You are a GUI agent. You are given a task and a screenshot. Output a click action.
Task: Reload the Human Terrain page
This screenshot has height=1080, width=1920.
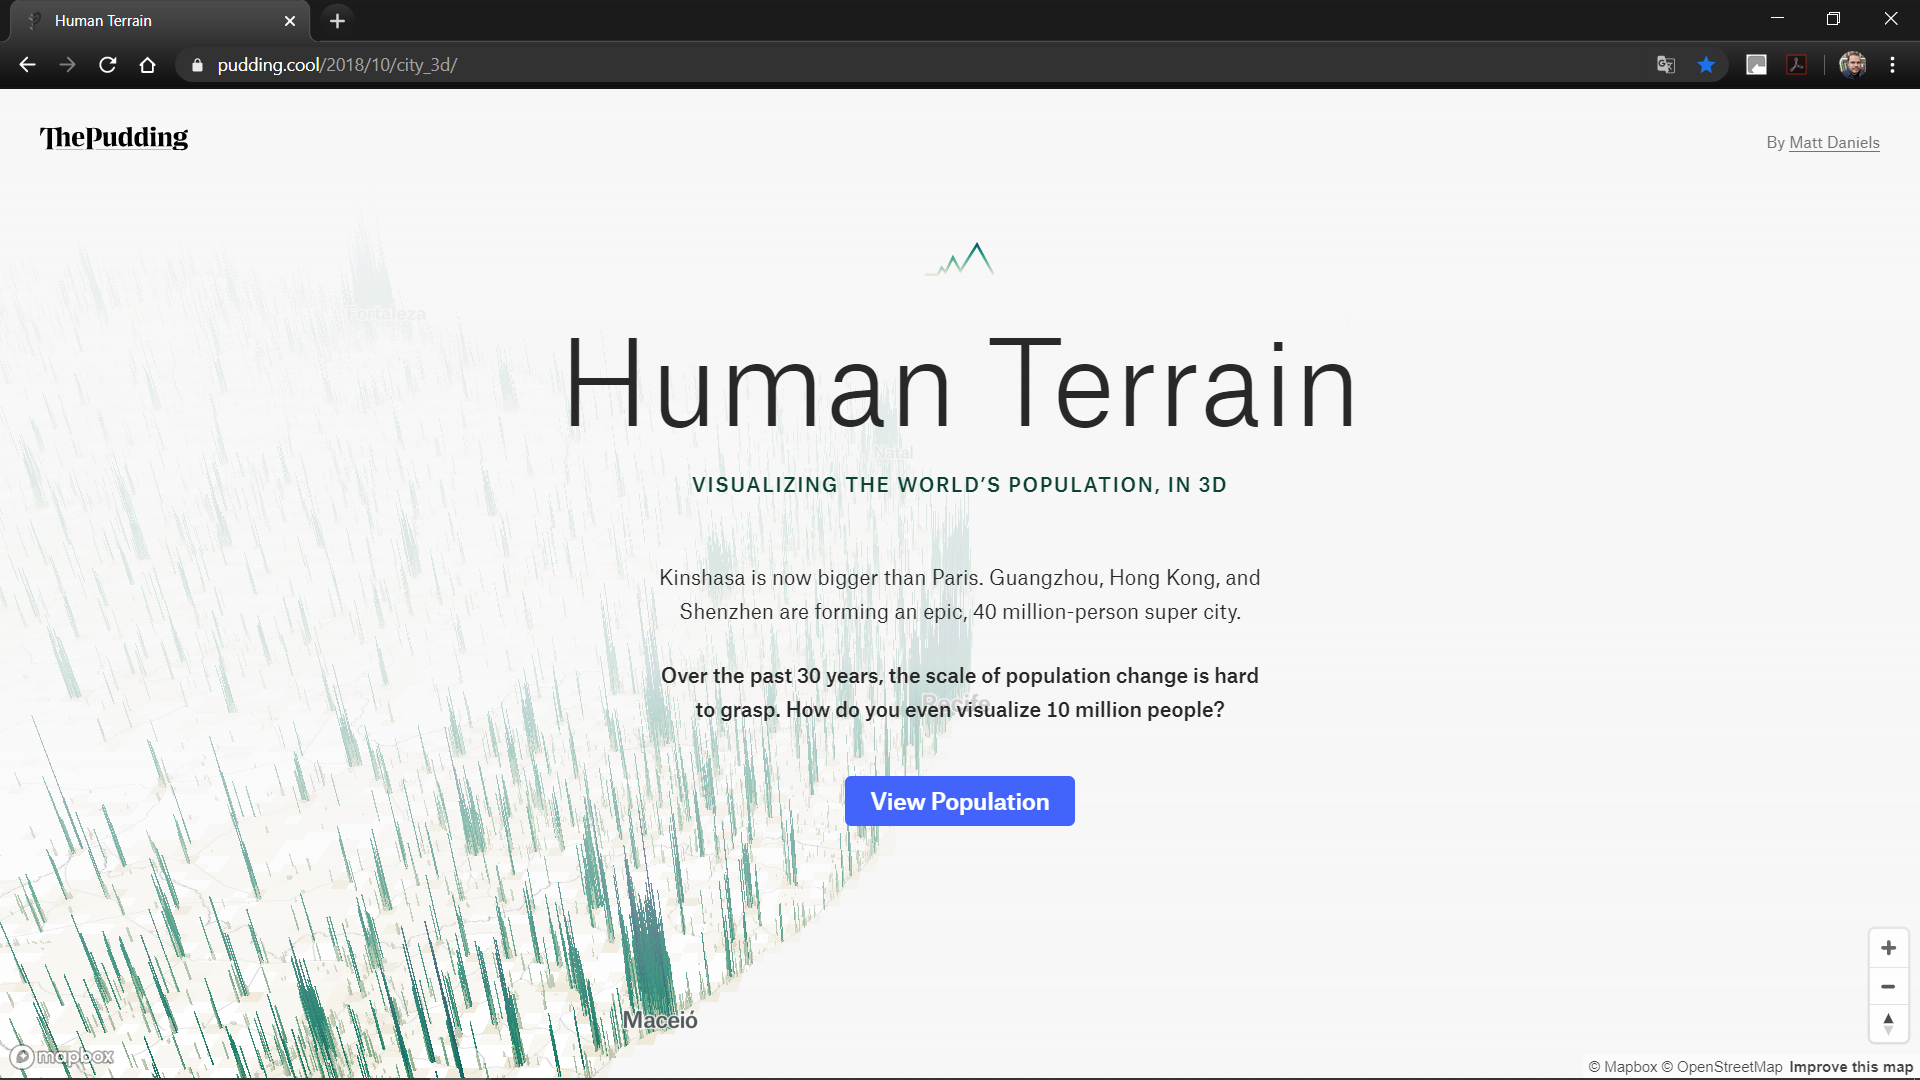(x=107, y=64)
